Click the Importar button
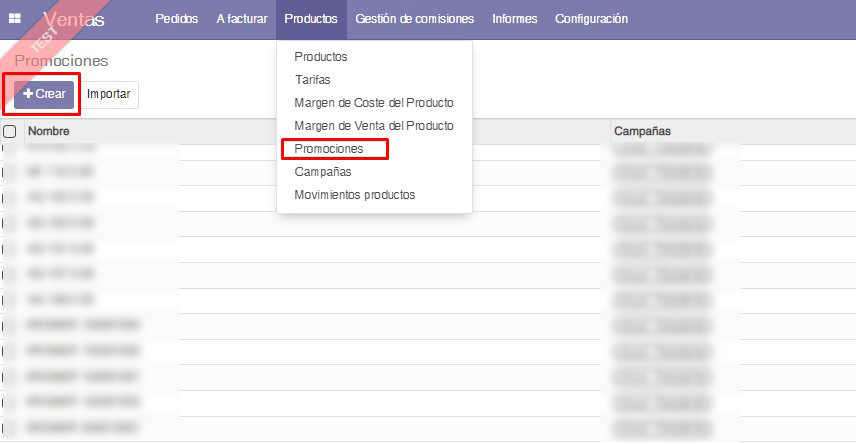 click(109, 94)
